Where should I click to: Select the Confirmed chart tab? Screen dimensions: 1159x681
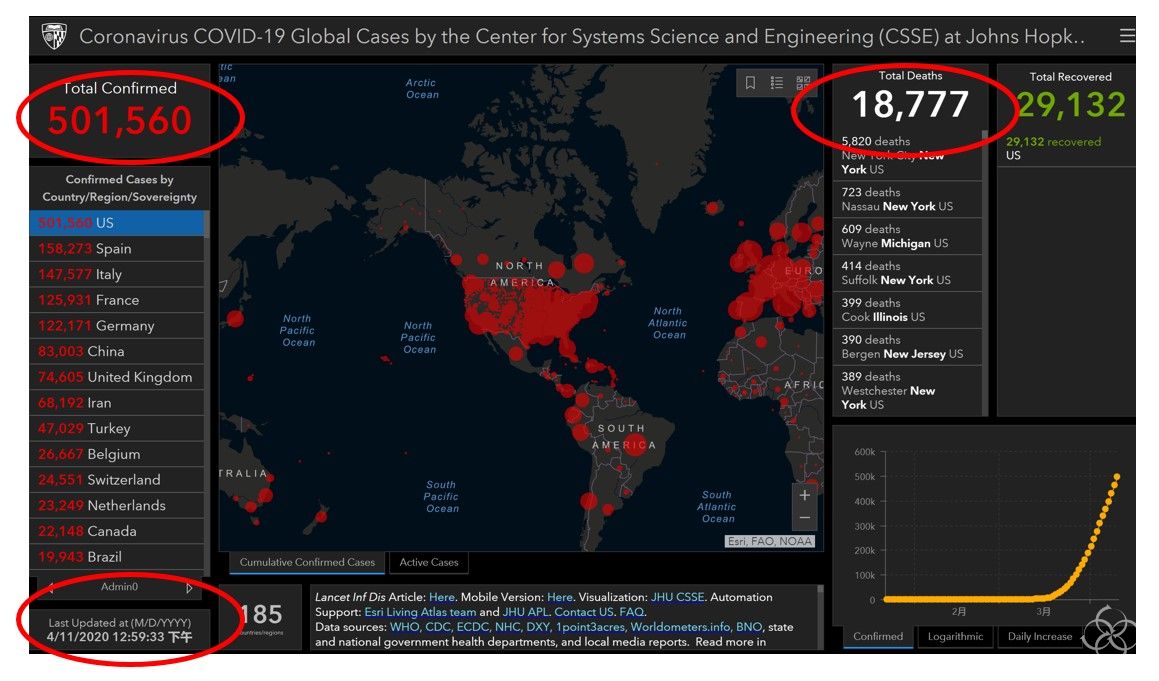(x=878, y=637)
